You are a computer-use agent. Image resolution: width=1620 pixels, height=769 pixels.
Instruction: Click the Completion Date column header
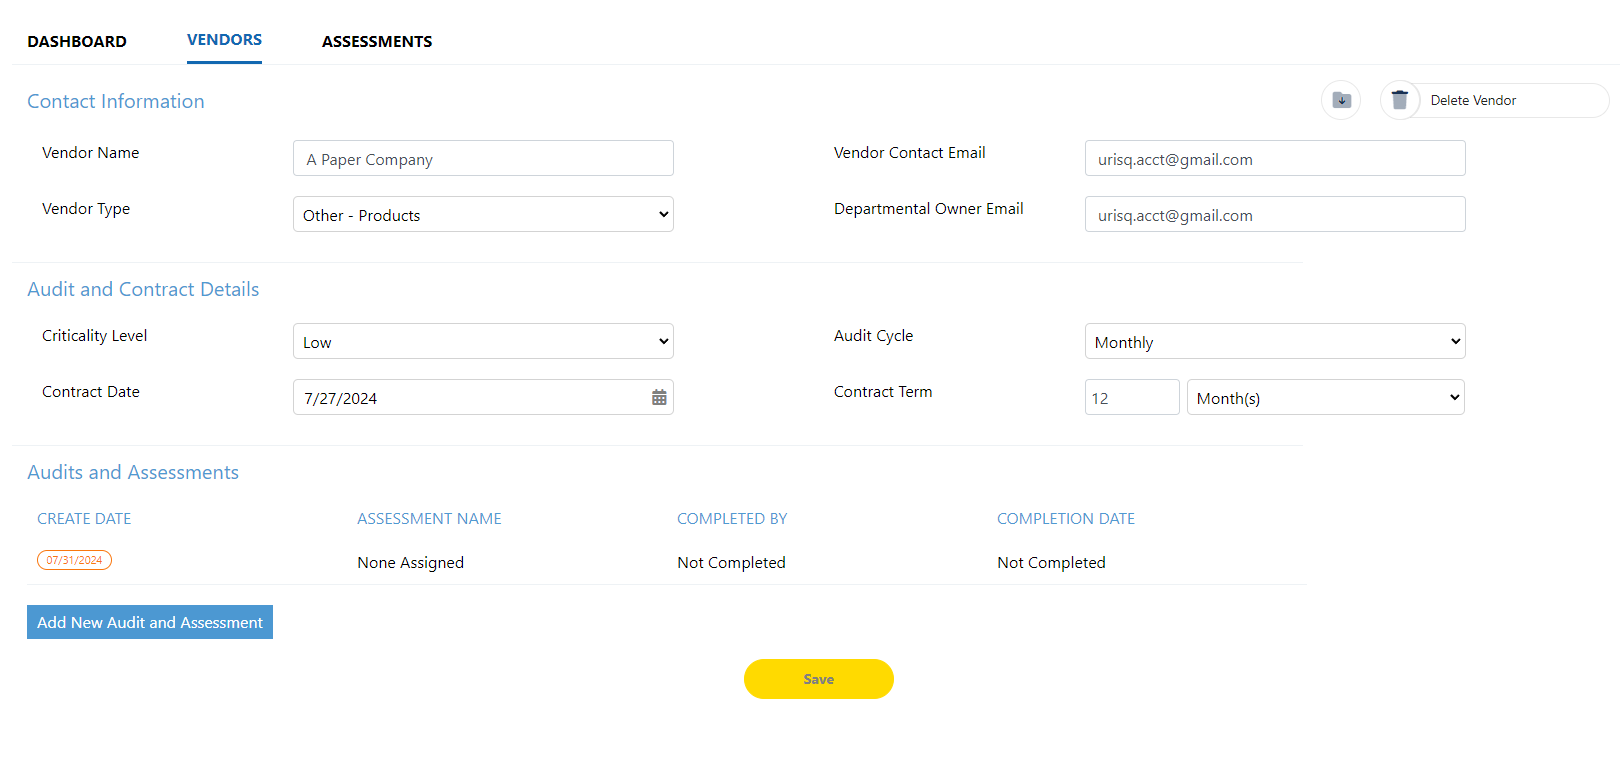coord(1066,519)
